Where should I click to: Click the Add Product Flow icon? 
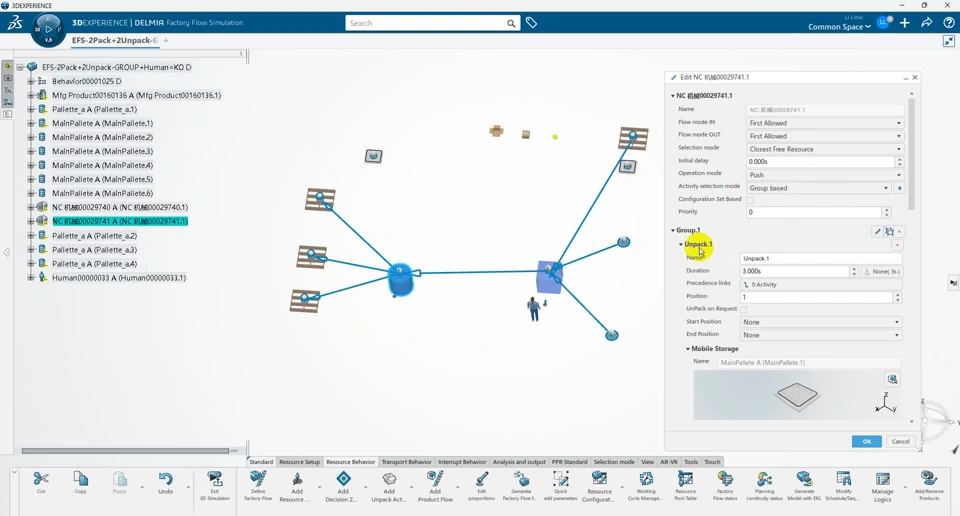coord(435,479)
